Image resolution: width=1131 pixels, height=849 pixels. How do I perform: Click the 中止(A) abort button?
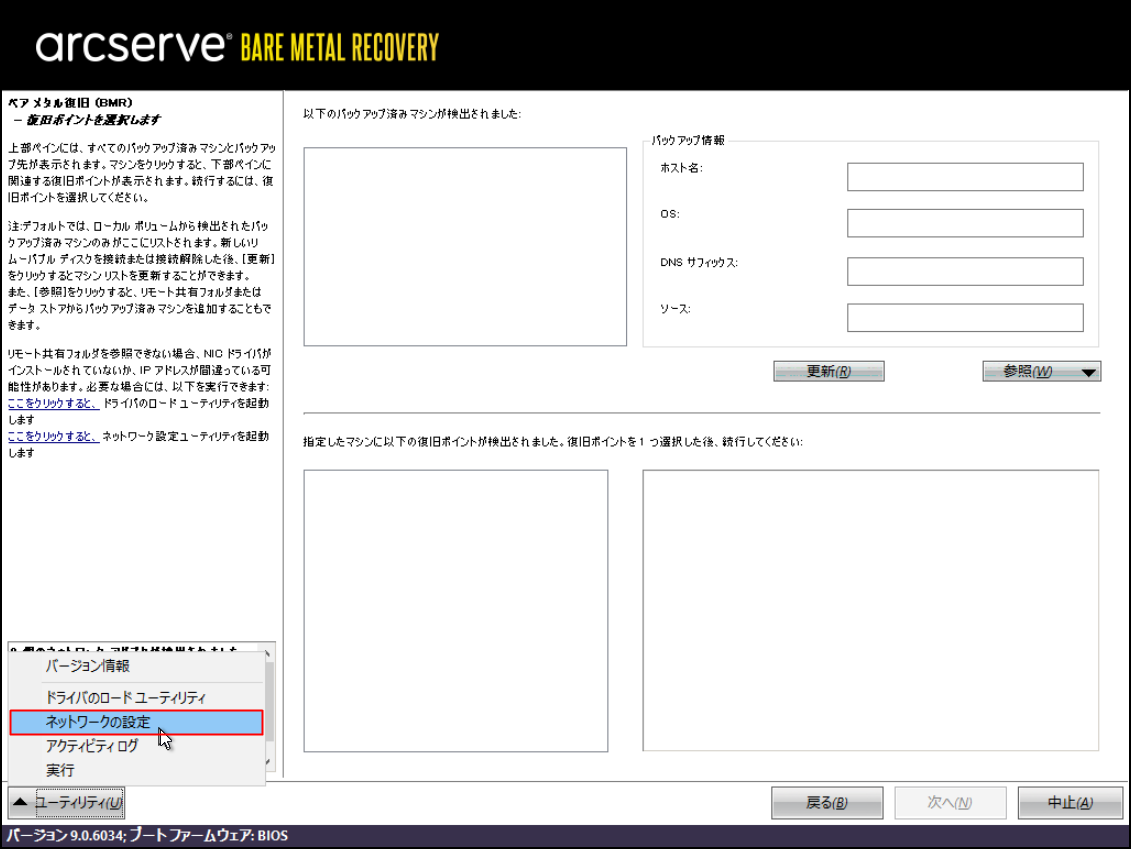[x=1069, y=803]
